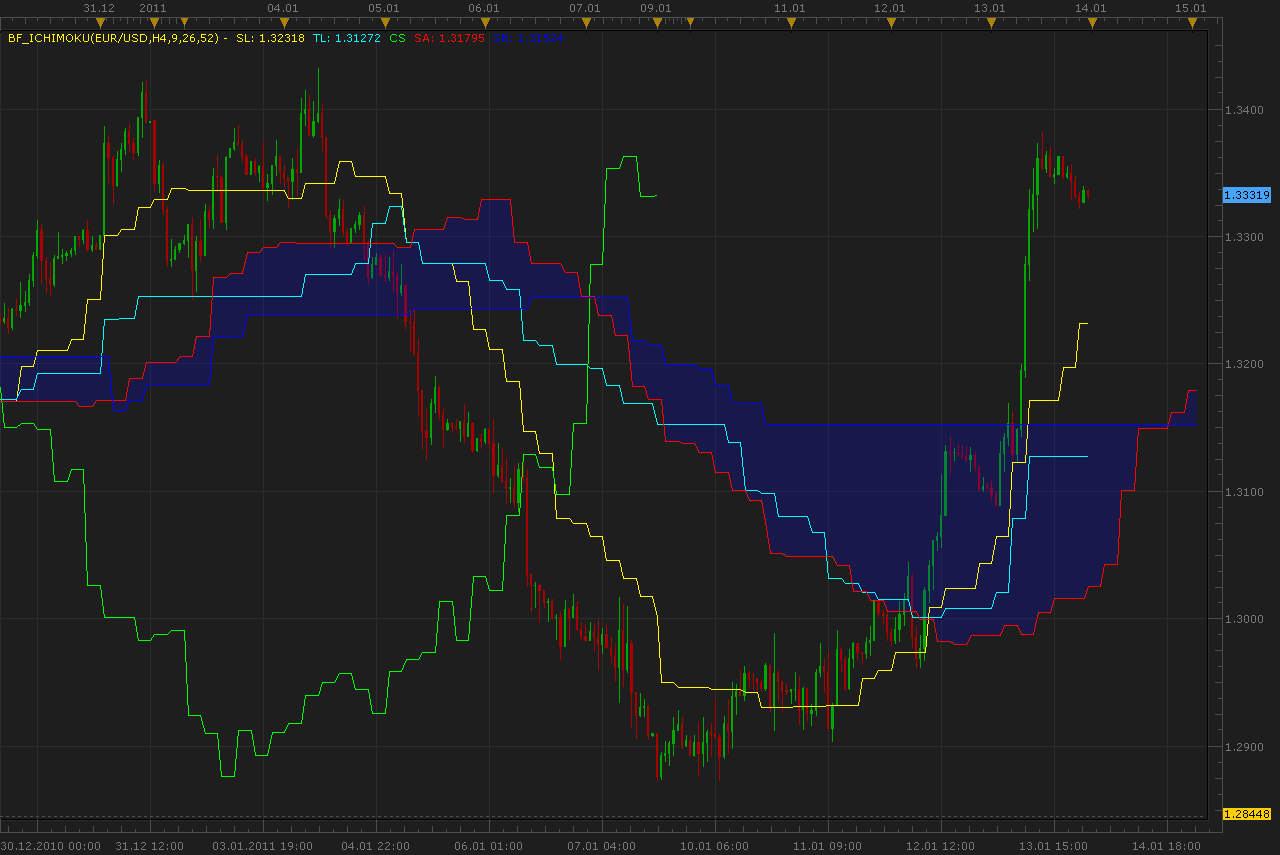
Task: Click the SL: 1.32318 legend value
Action: pos(270,38)
